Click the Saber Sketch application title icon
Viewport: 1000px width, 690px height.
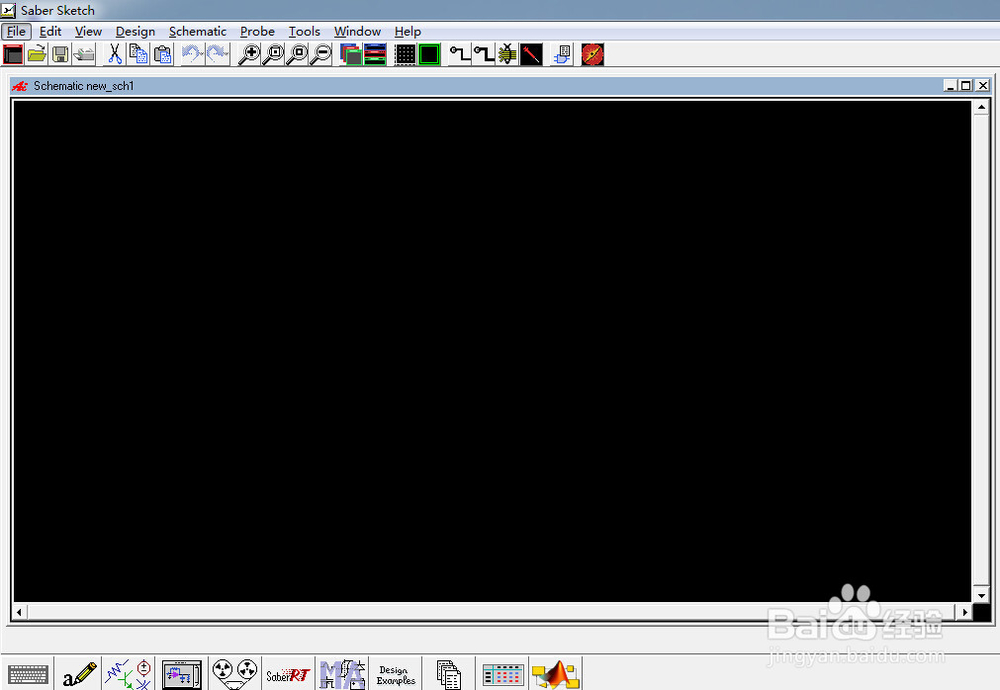[8, 10]
